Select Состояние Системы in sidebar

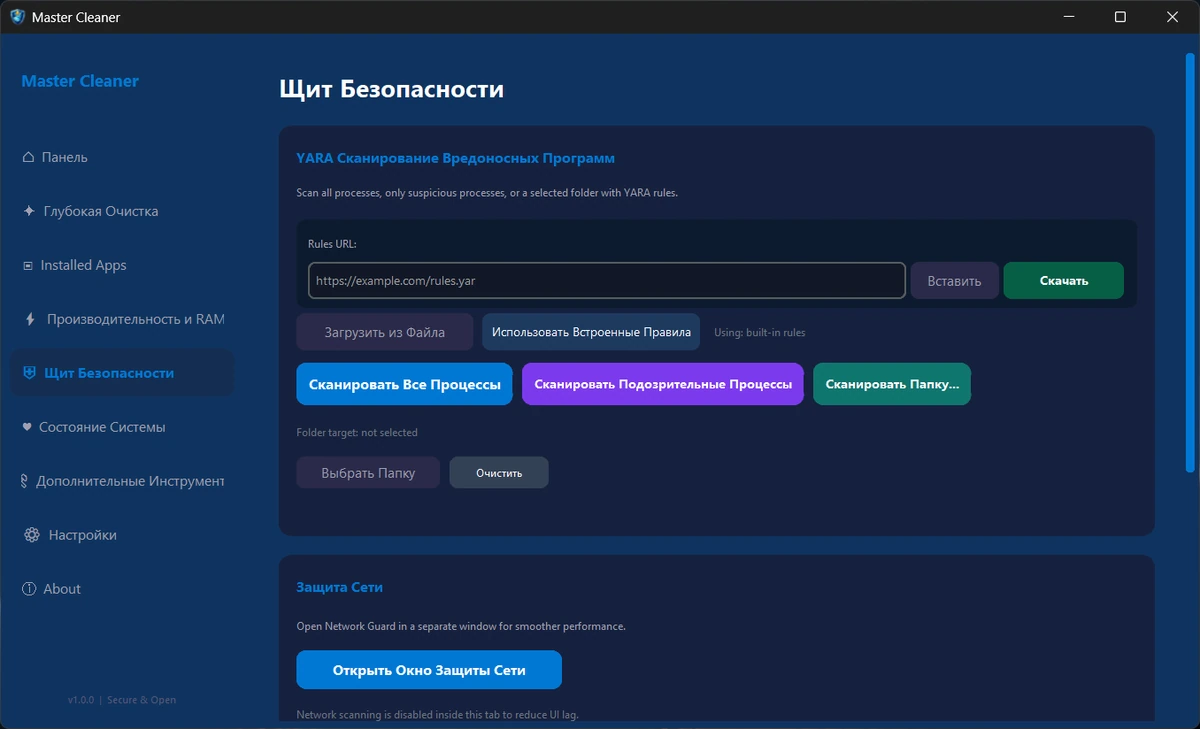122,427
